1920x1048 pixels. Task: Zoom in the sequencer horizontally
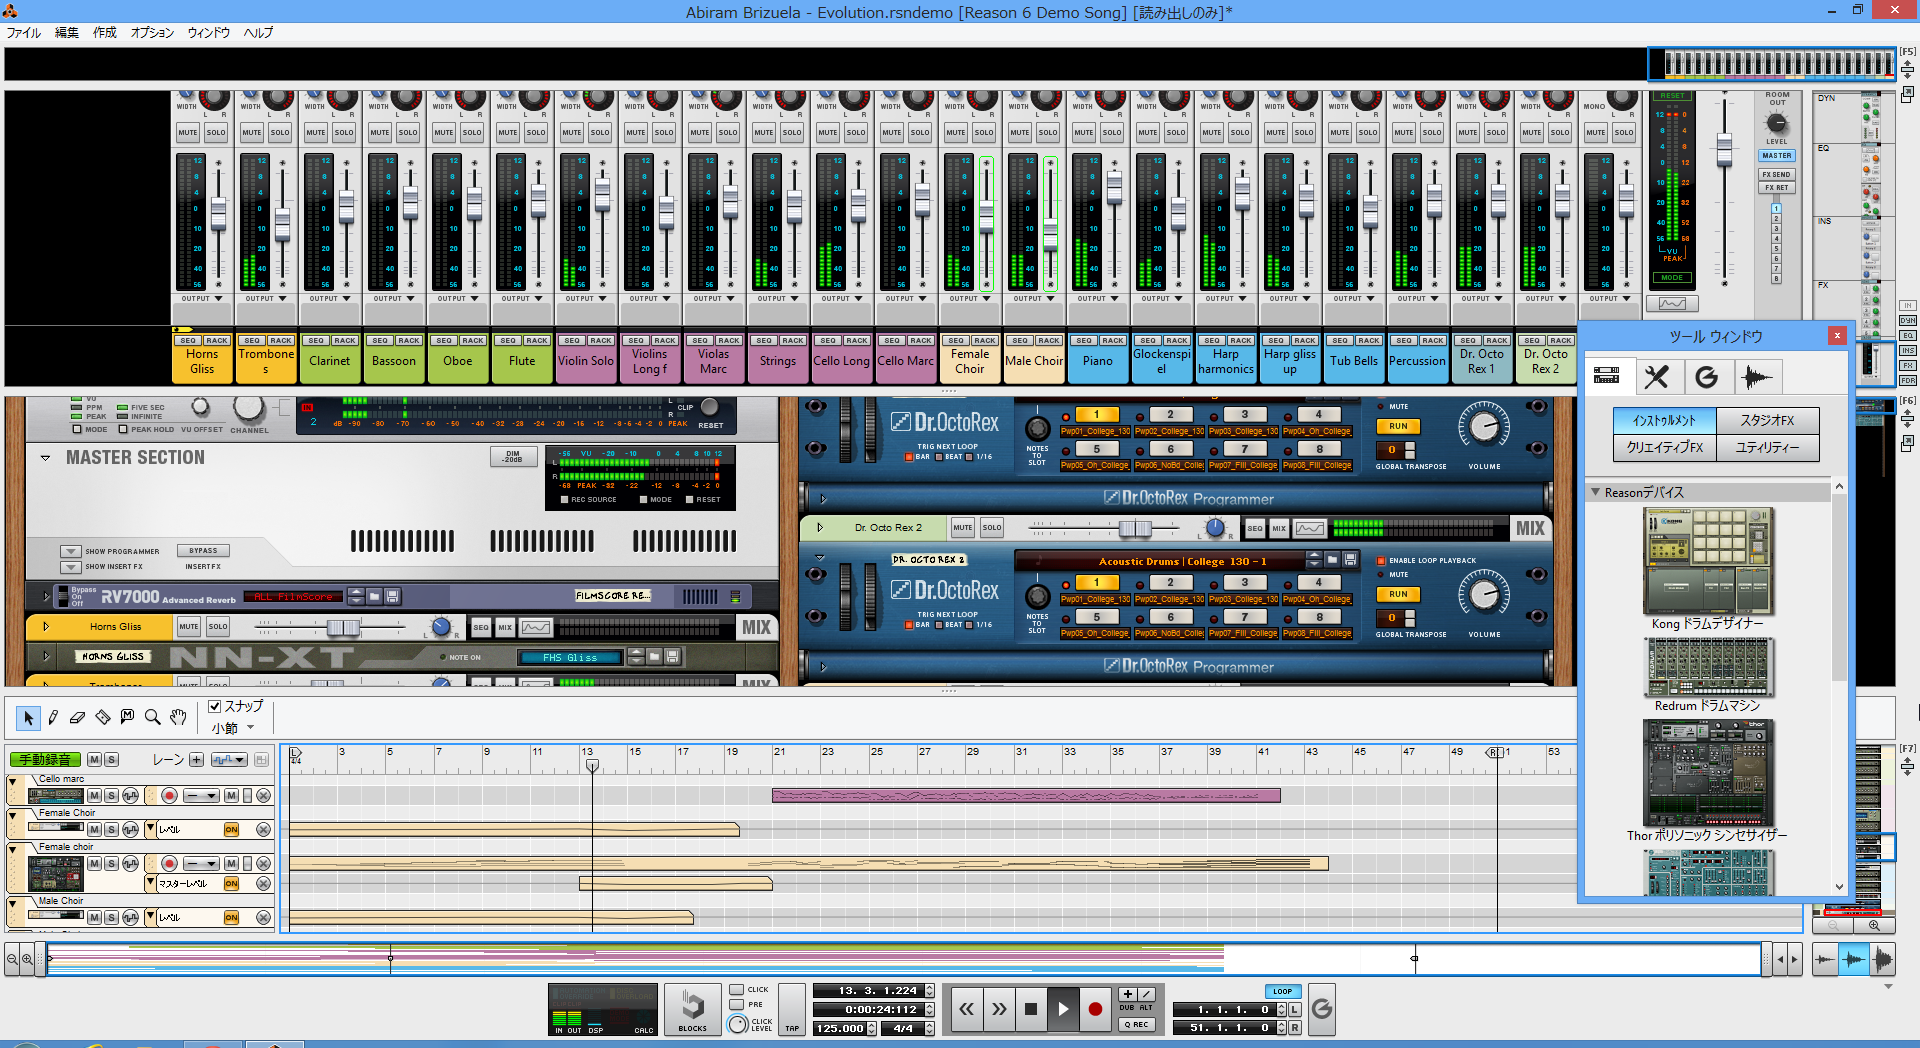(27, 959)
